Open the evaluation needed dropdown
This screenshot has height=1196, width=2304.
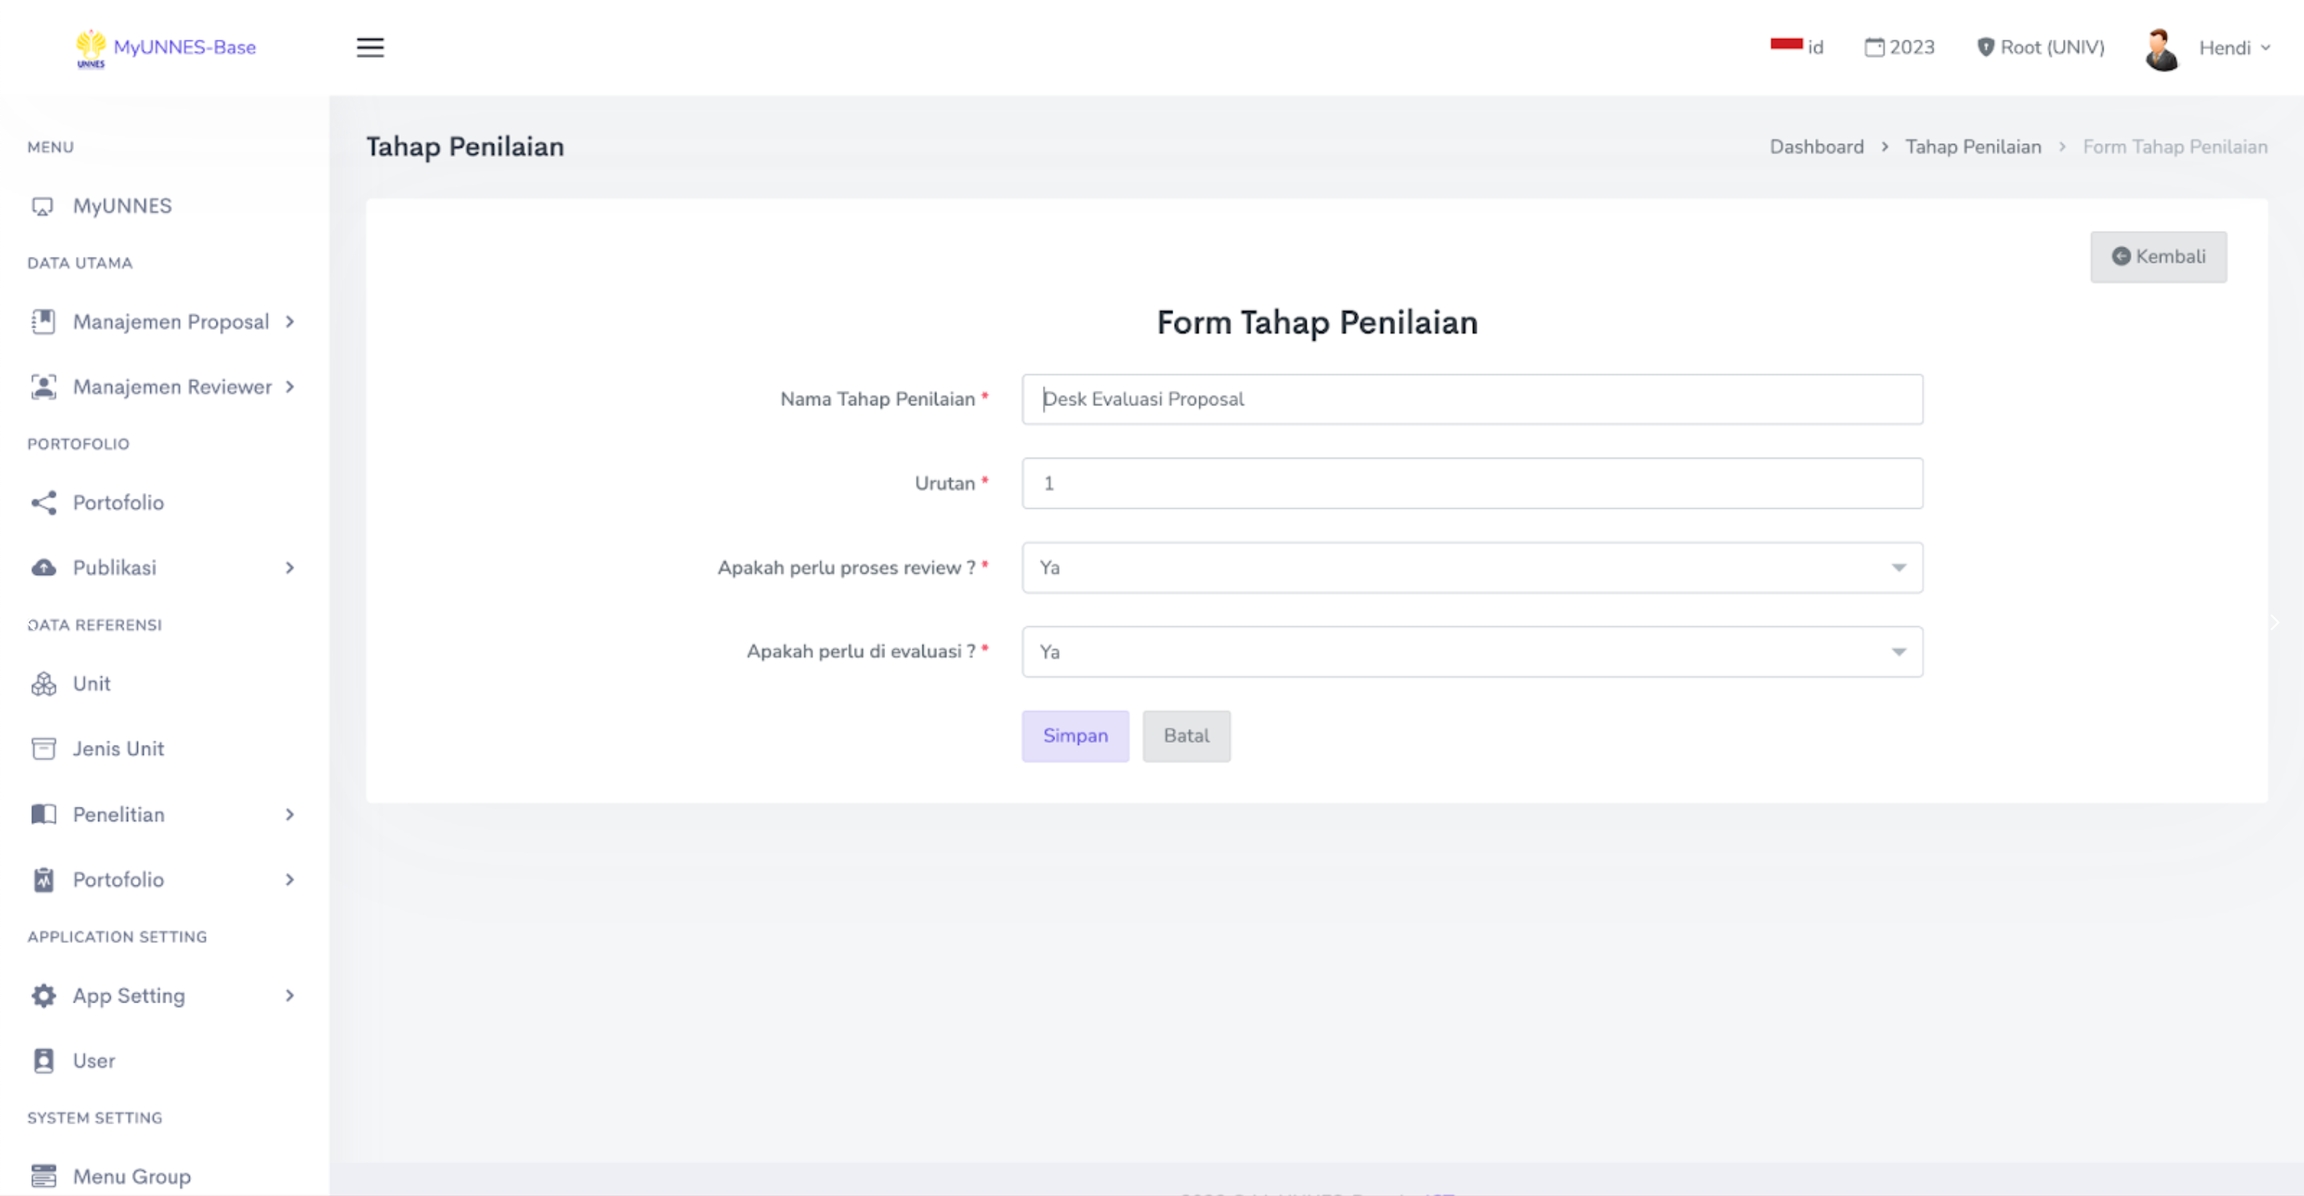(x=1471, y=652)
